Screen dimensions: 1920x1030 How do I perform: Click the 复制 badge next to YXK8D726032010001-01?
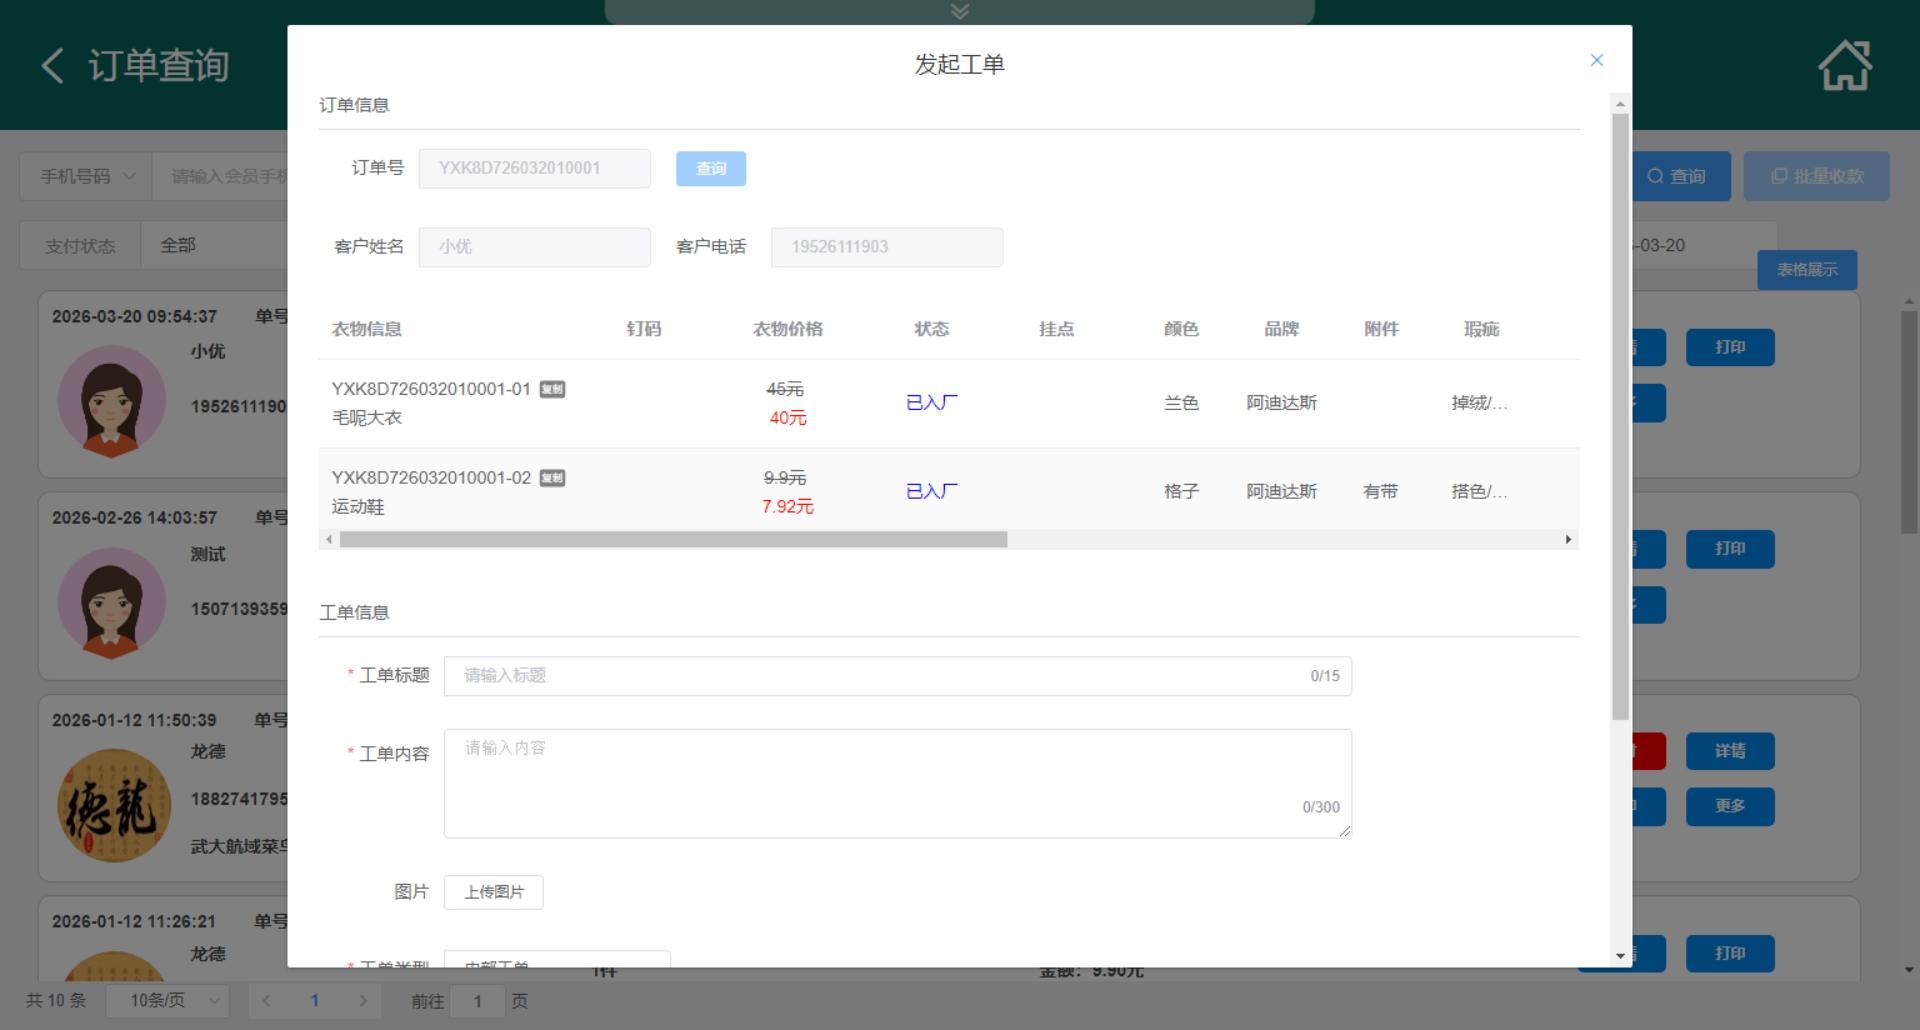(552, 389)
